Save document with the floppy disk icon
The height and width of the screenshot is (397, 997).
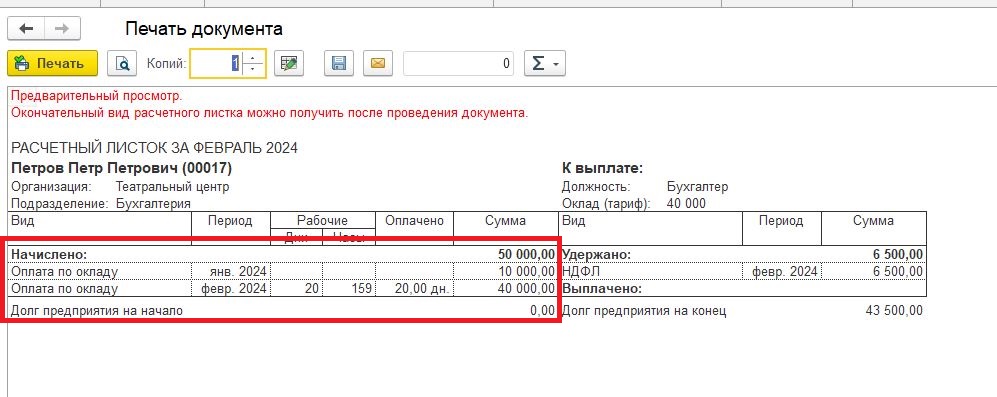(338, 64)
